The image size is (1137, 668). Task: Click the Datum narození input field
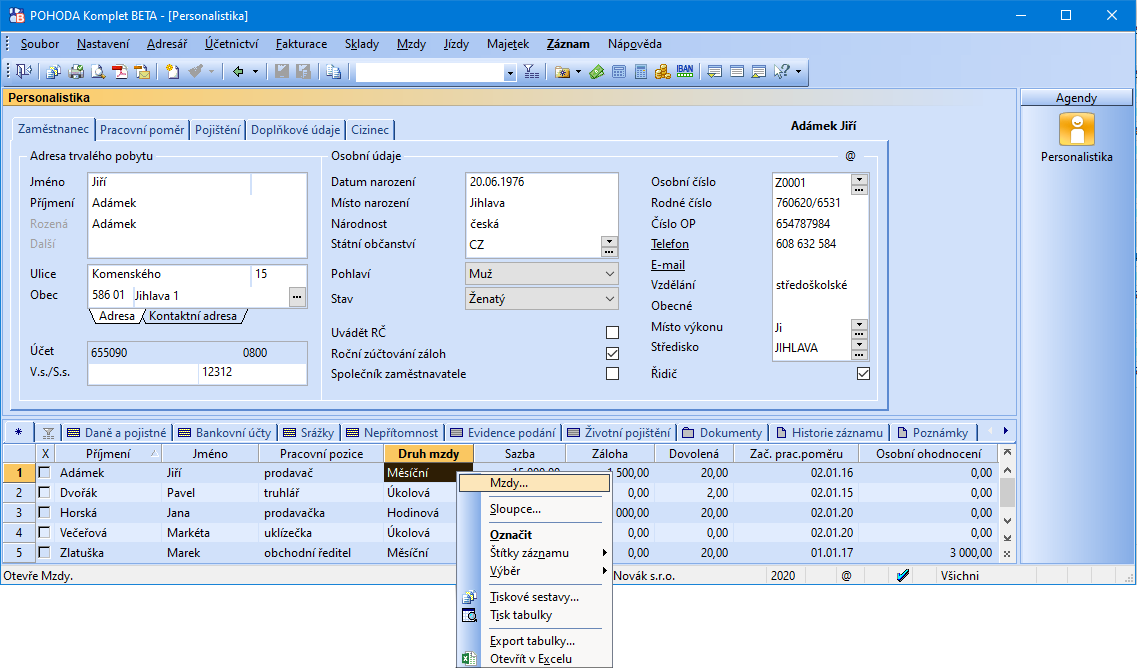tap(540, 182)
